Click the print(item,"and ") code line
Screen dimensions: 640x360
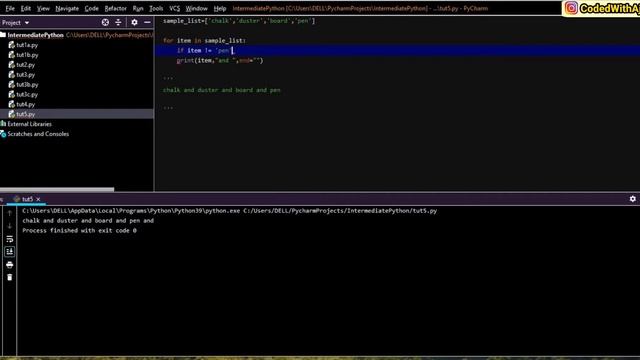point(220,60)
